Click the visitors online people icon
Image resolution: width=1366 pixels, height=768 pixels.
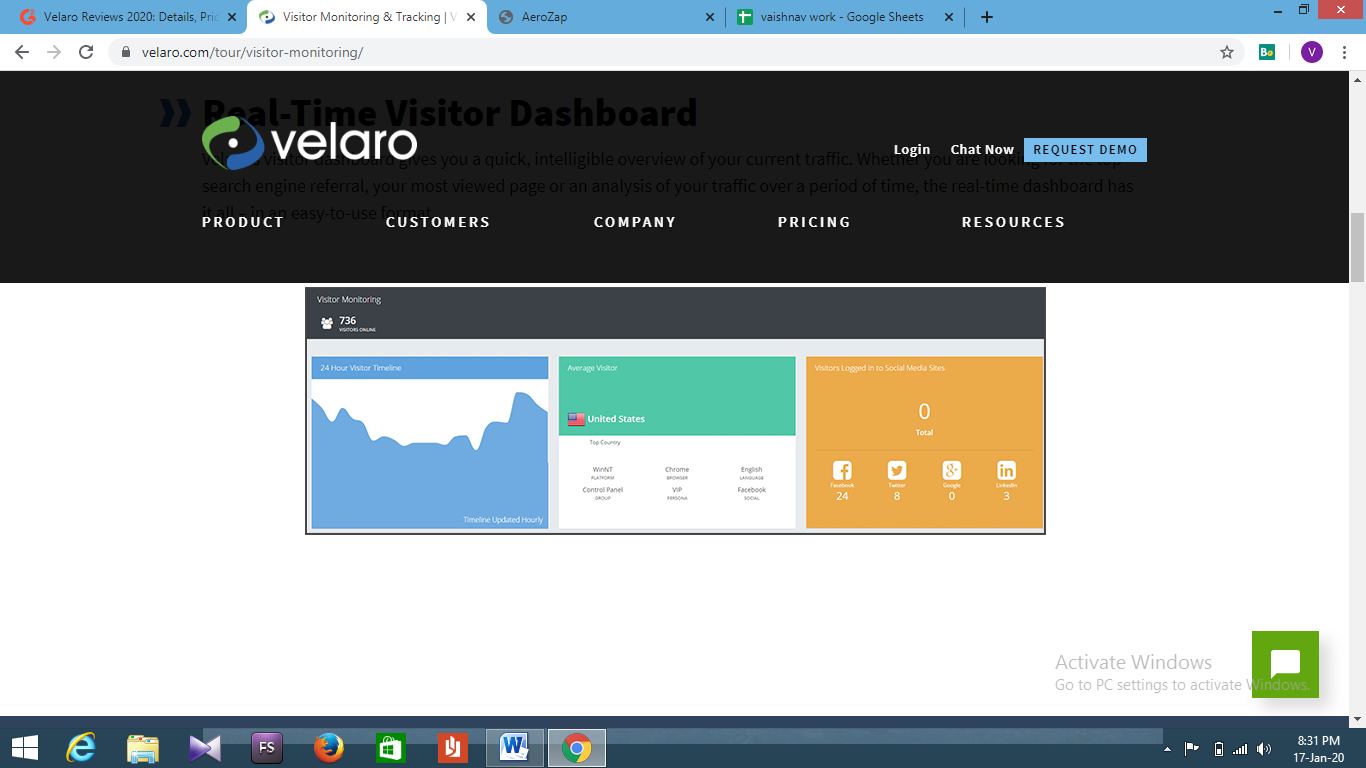click(x=327, y=323)
